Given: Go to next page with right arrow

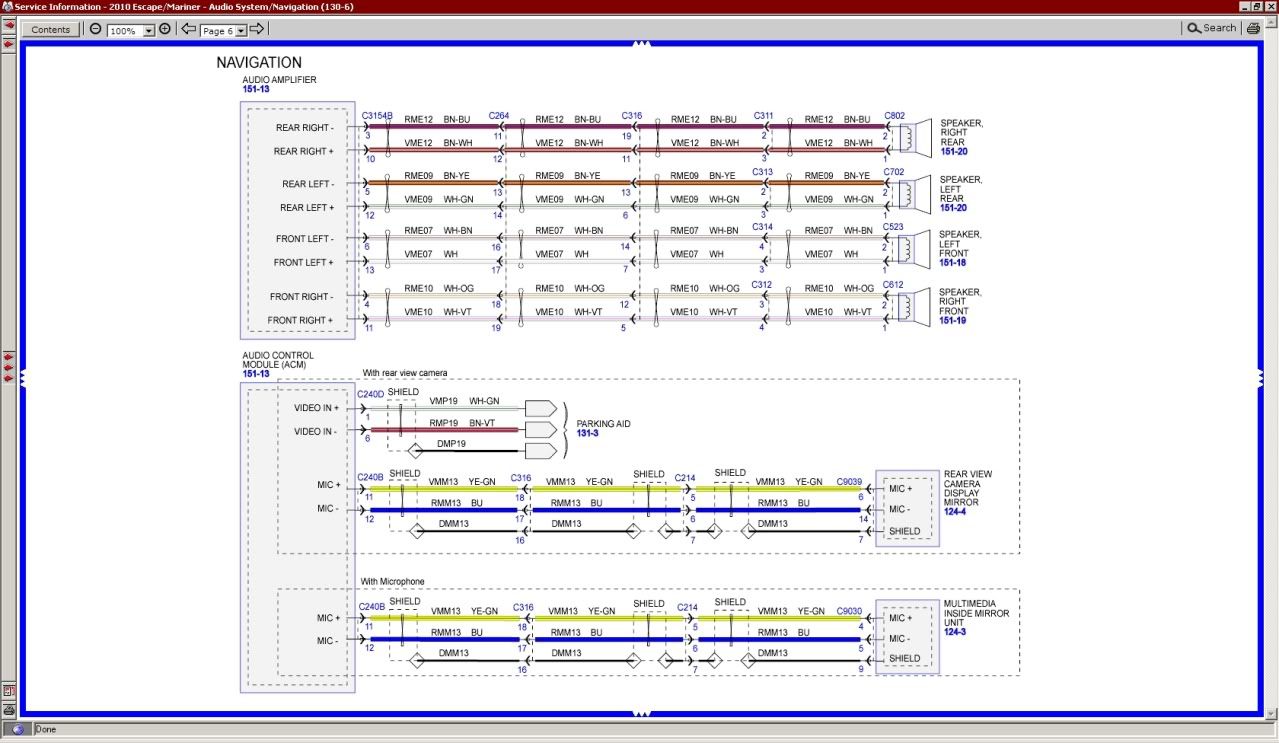Looking at the screenshot, I should point(257,29).
